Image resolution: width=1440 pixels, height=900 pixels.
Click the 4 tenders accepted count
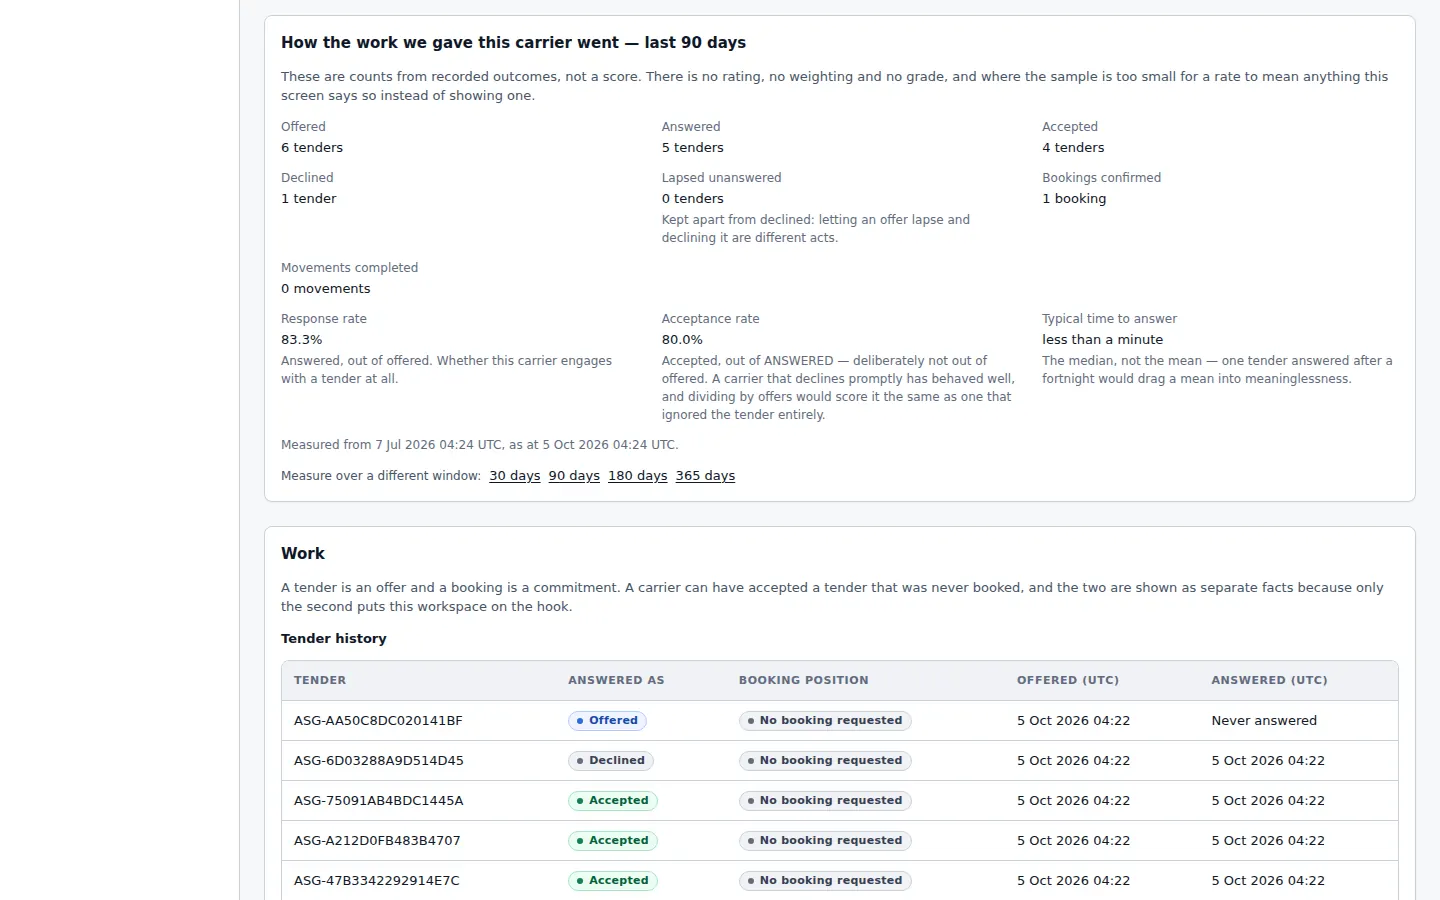pos(1073,148)
